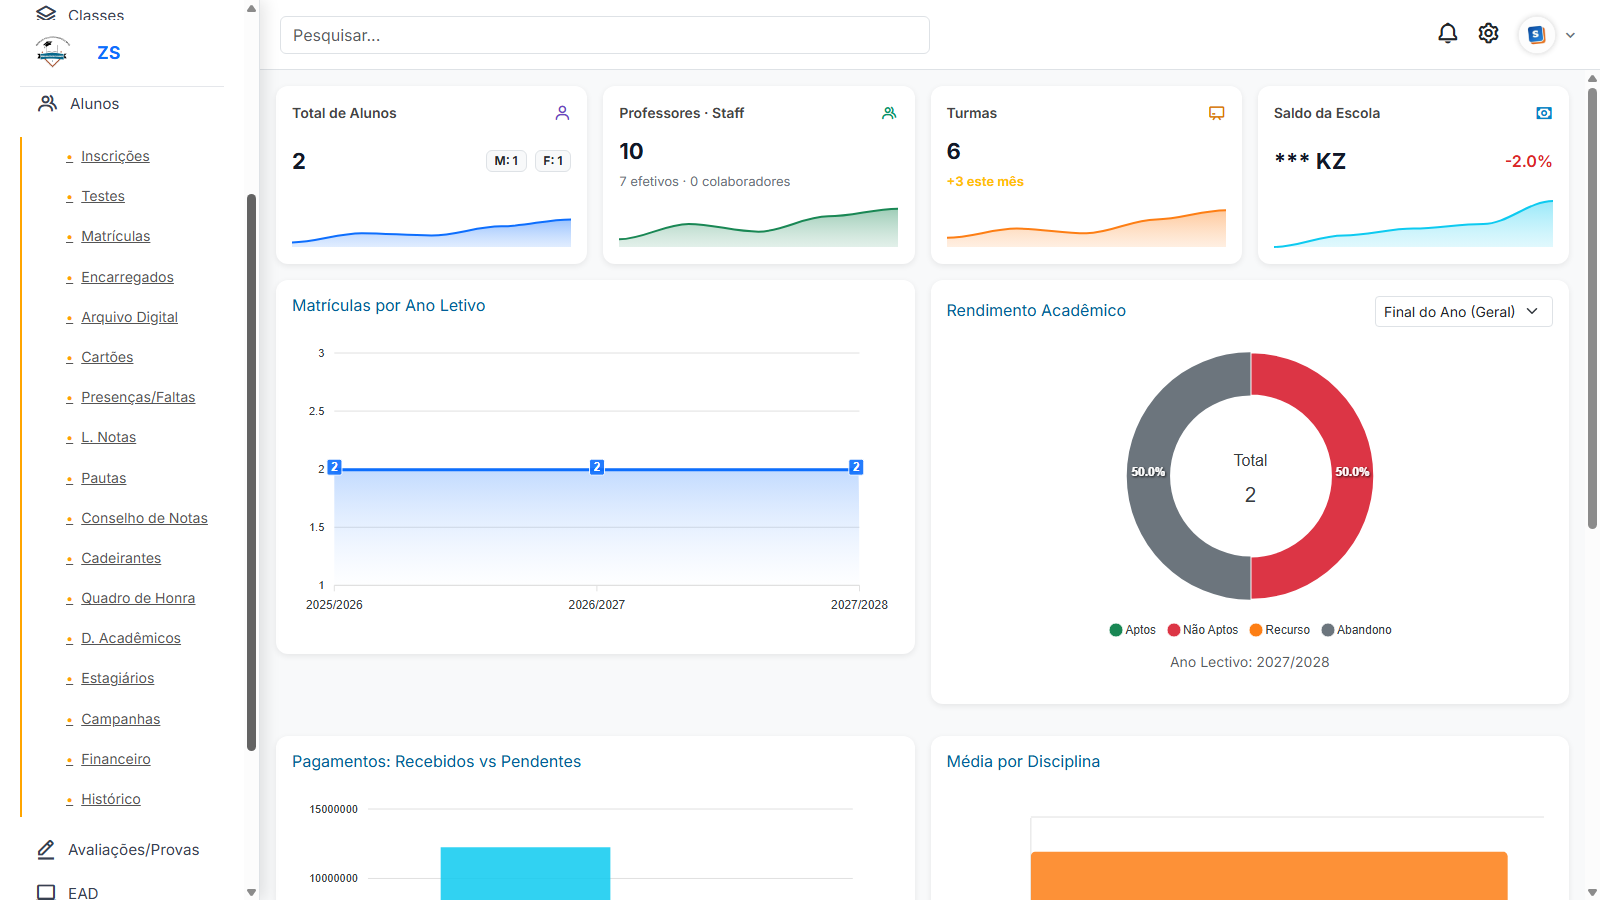The height and width of the screenshot is (900, 1600).
Task: Click the Turmas board icon
Action: coord(1216,113)
